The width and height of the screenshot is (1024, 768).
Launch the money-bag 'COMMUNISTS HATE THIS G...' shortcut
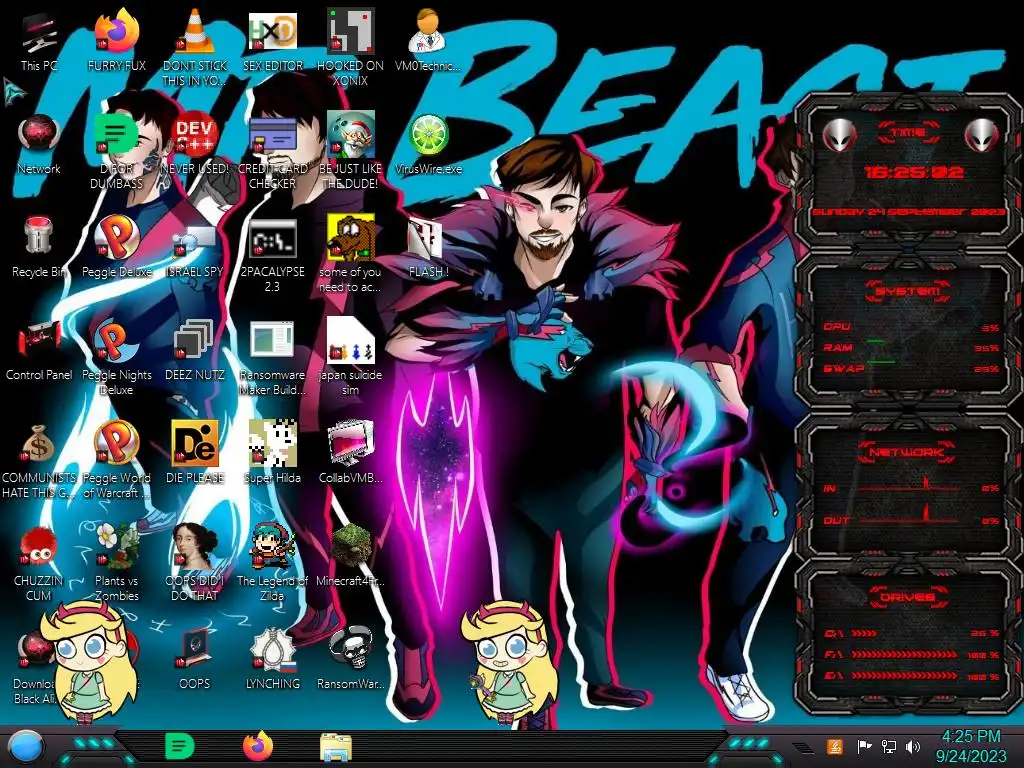tap(39, 460)
